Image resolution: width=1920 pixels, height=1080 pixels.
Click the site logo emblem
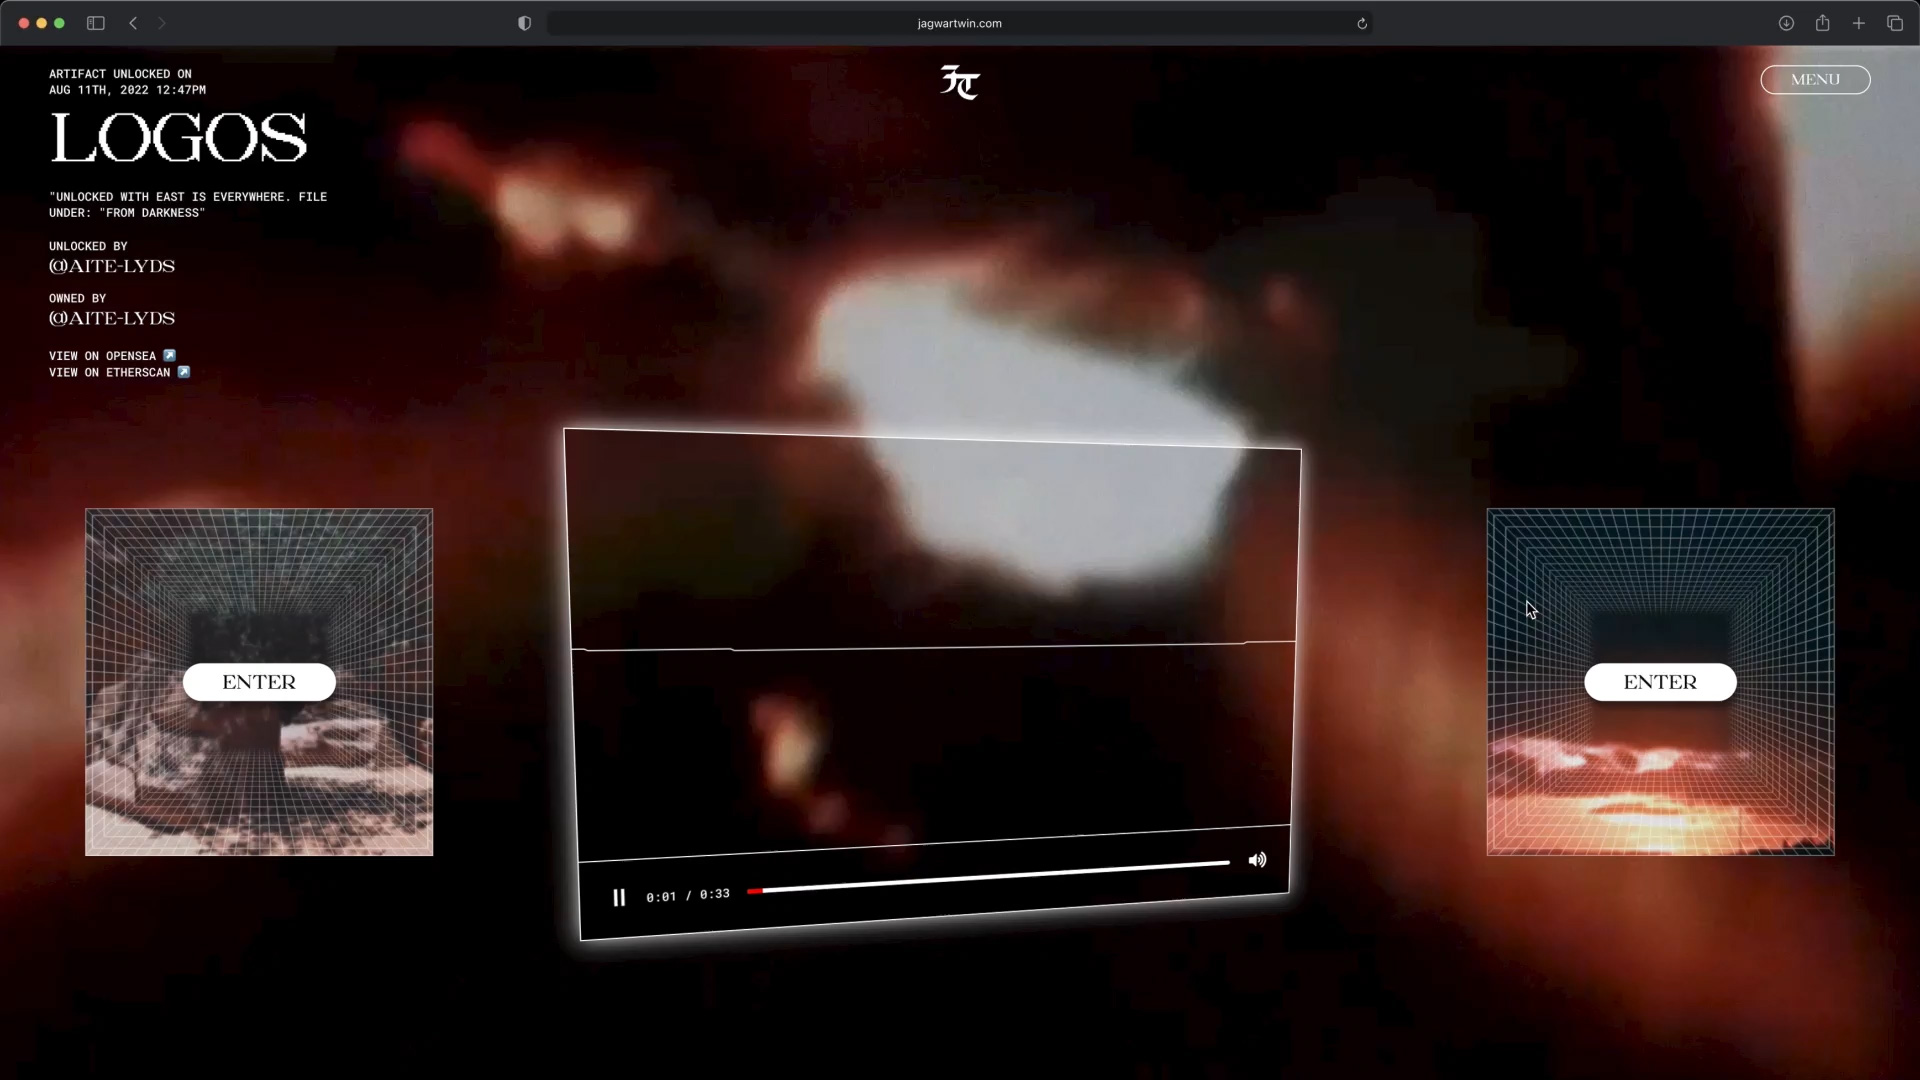959,82
